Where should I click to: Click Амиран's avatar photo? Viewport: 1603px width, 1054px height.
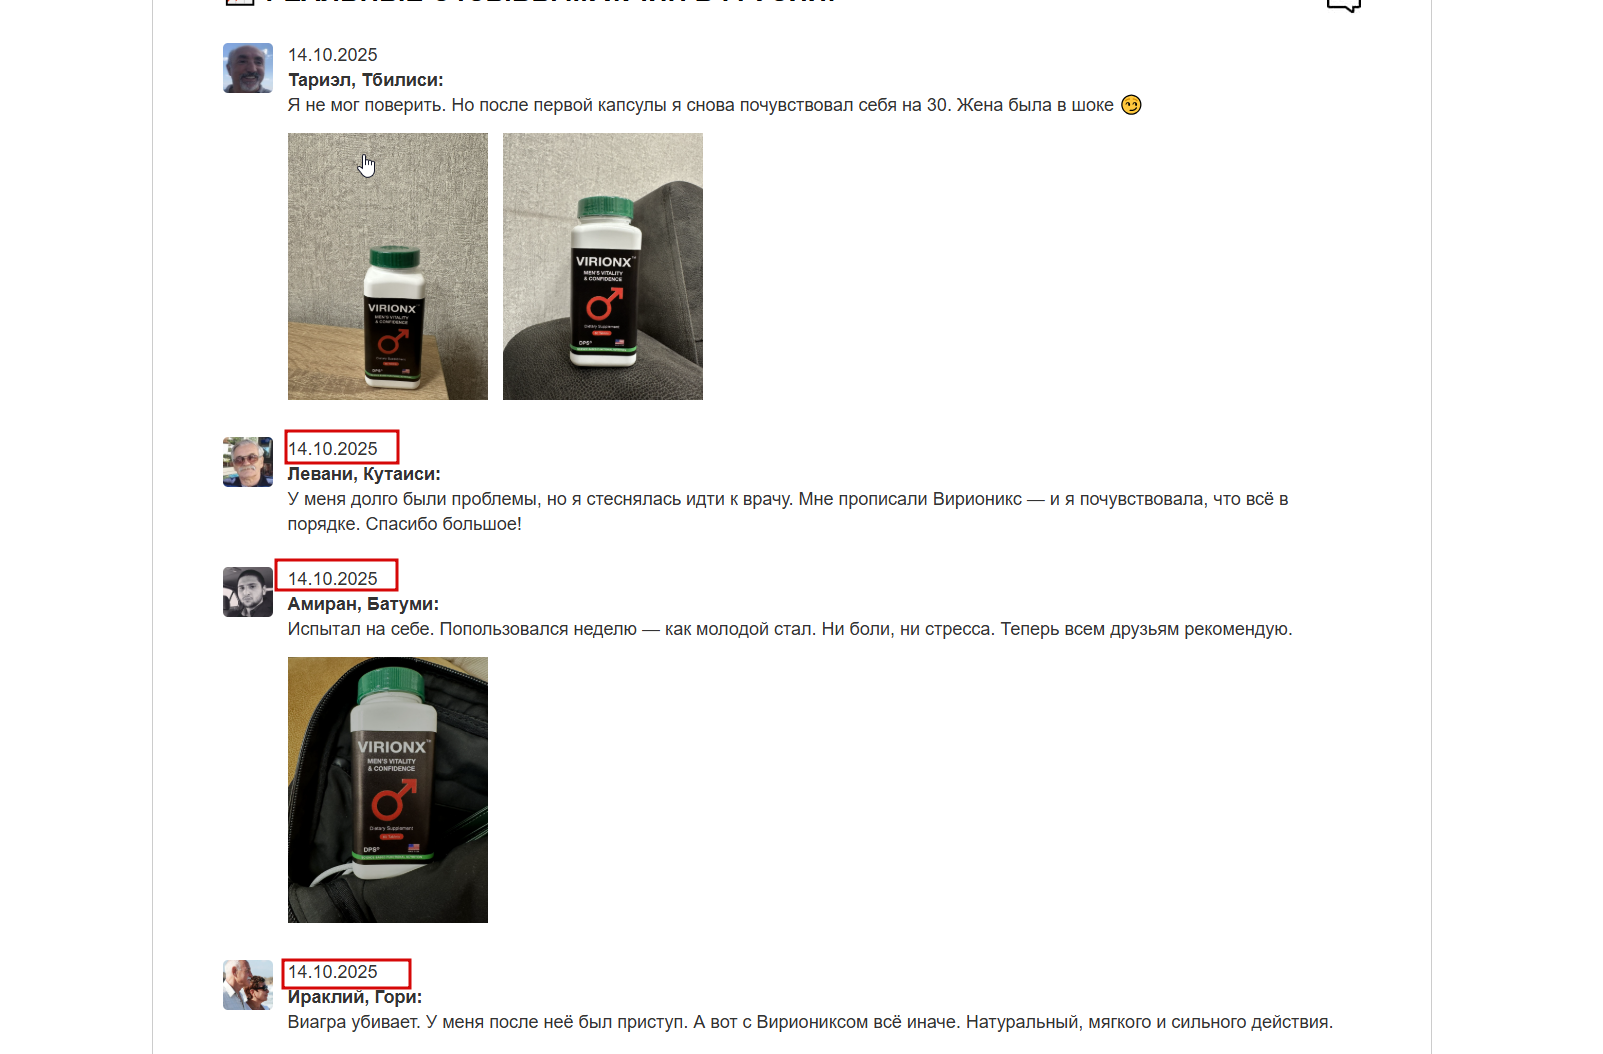[248, 592]
